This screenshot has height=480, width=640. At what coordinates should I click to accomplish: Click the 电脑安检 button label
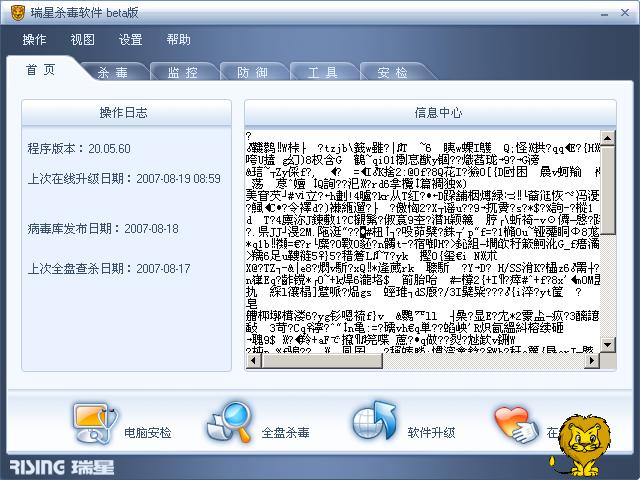148,433
